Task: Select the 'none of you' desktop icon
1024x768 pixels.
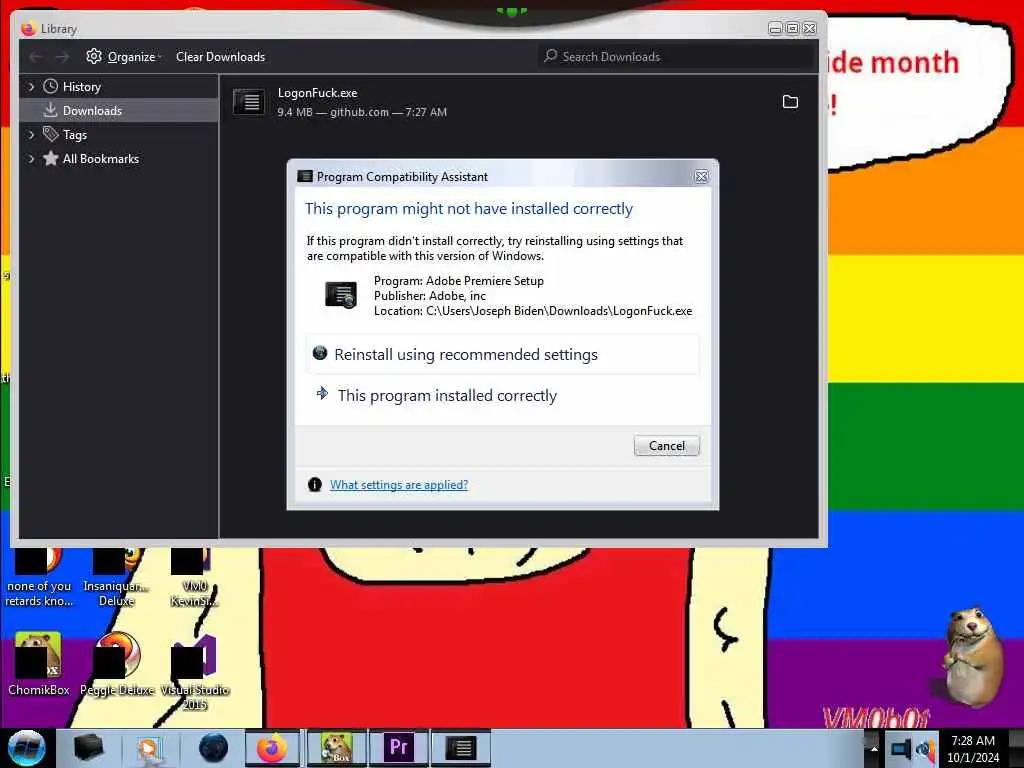Action: [39, 579]
